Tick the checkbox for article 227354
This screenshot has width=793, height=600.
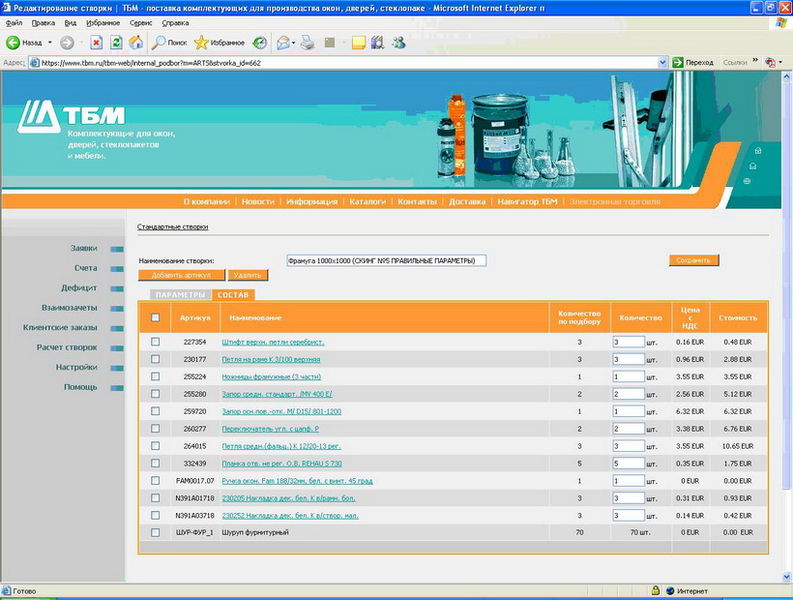point(155,342)
